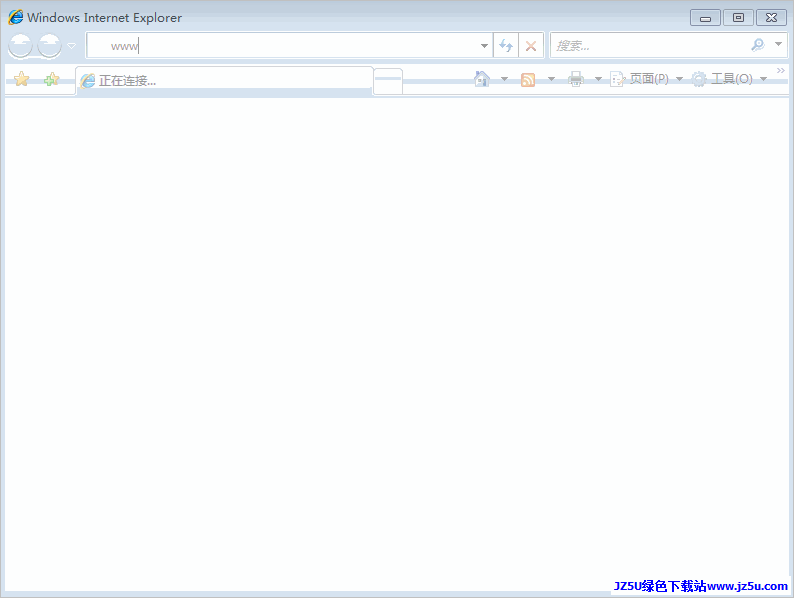Click the Back navigation button
794x598 pixels.
pos(20,46)
